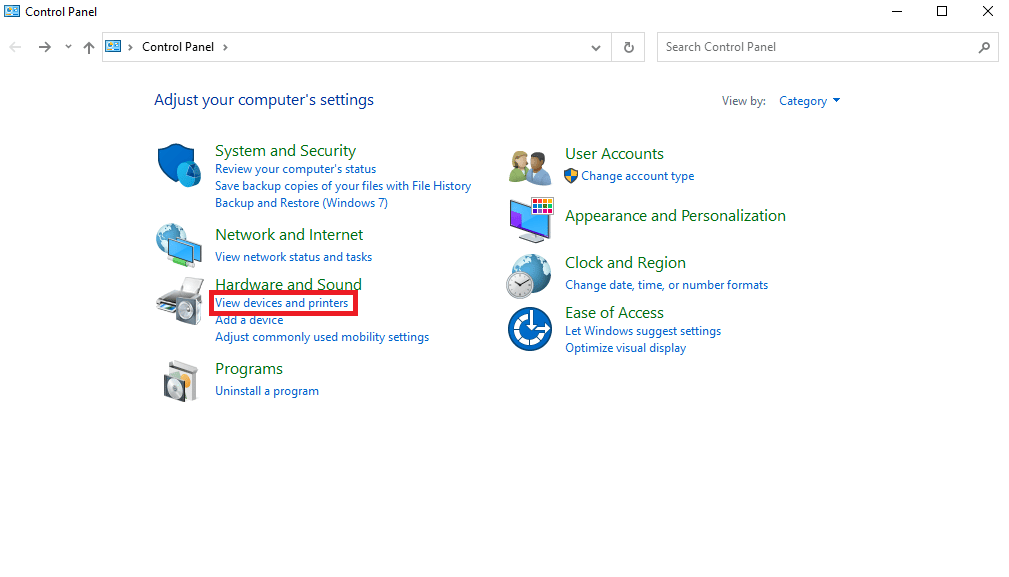Image resolution: width=1009 pixels, height=577 pixels.
Task: Open the address bar history dropdown
Action: [596, 47]
